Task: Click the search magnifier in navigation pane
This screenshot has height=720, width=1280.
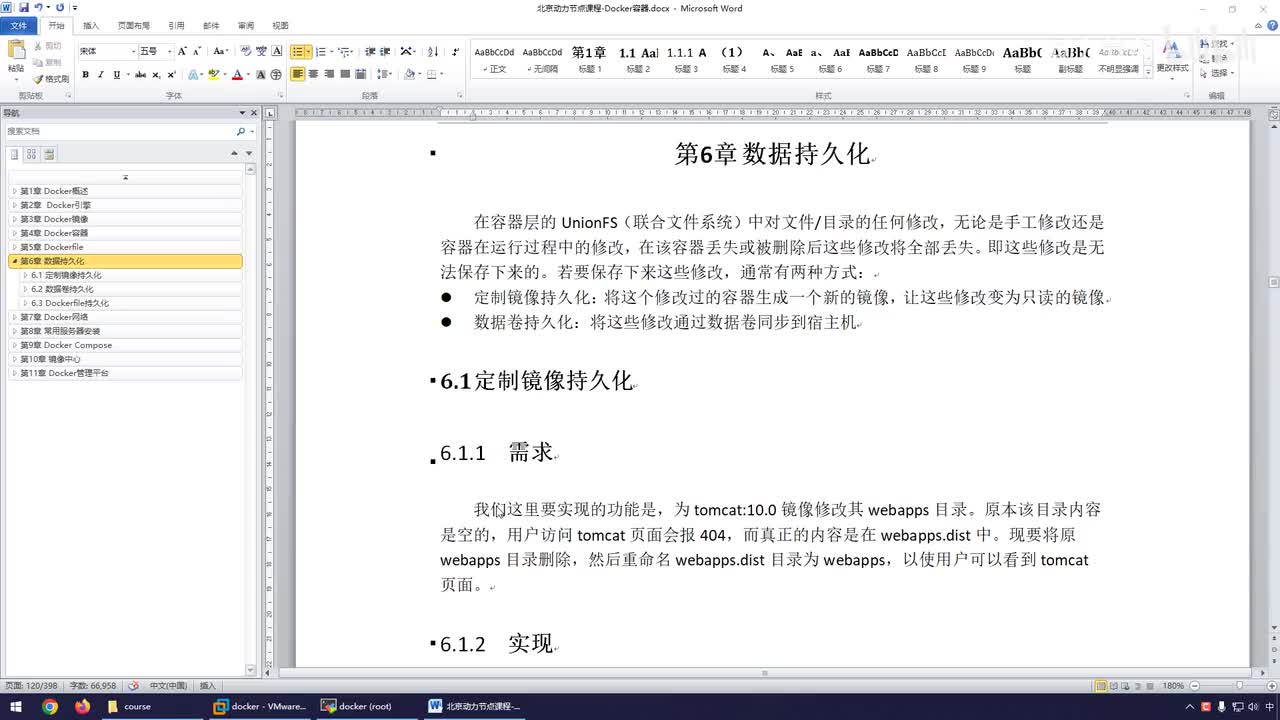Action: (240, 131)
